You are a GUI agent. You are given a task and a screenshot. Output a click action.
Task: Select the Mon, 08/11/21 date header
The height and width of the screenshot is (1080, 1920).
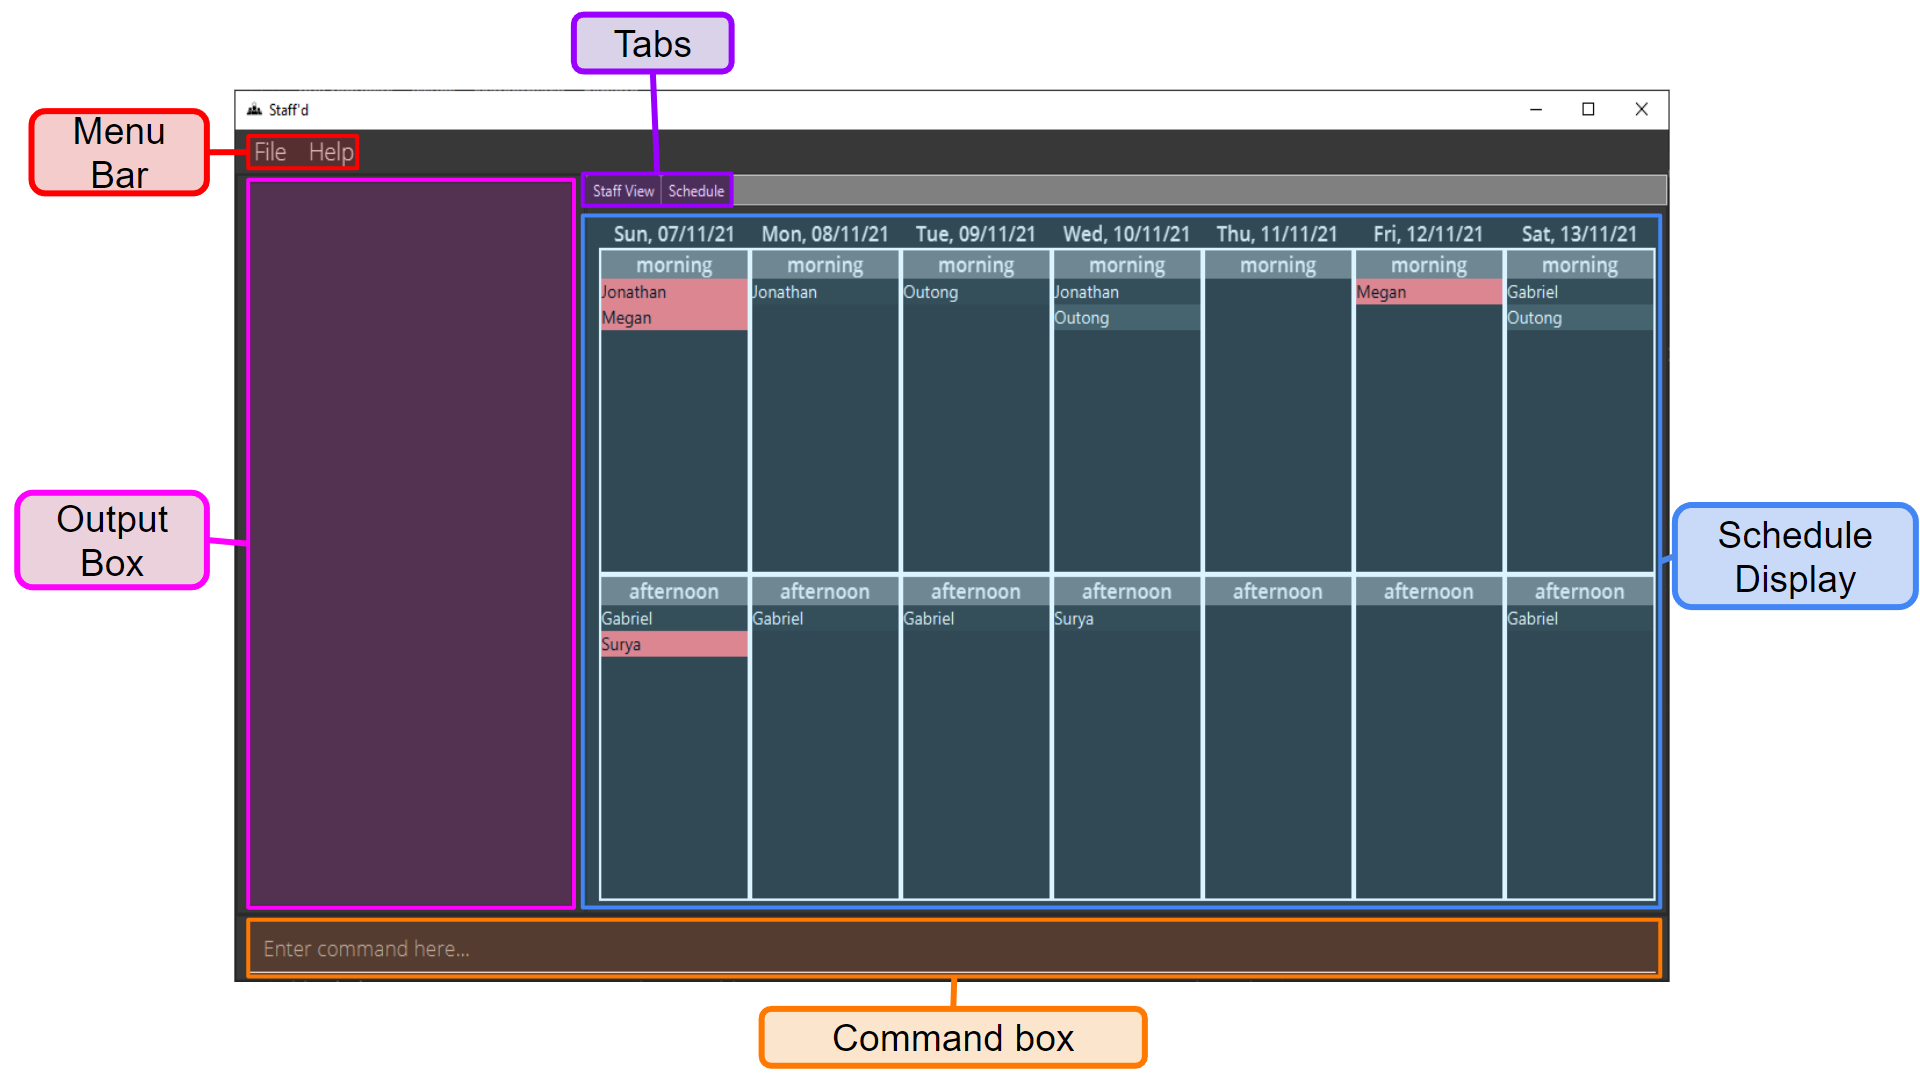coord(825,234)
